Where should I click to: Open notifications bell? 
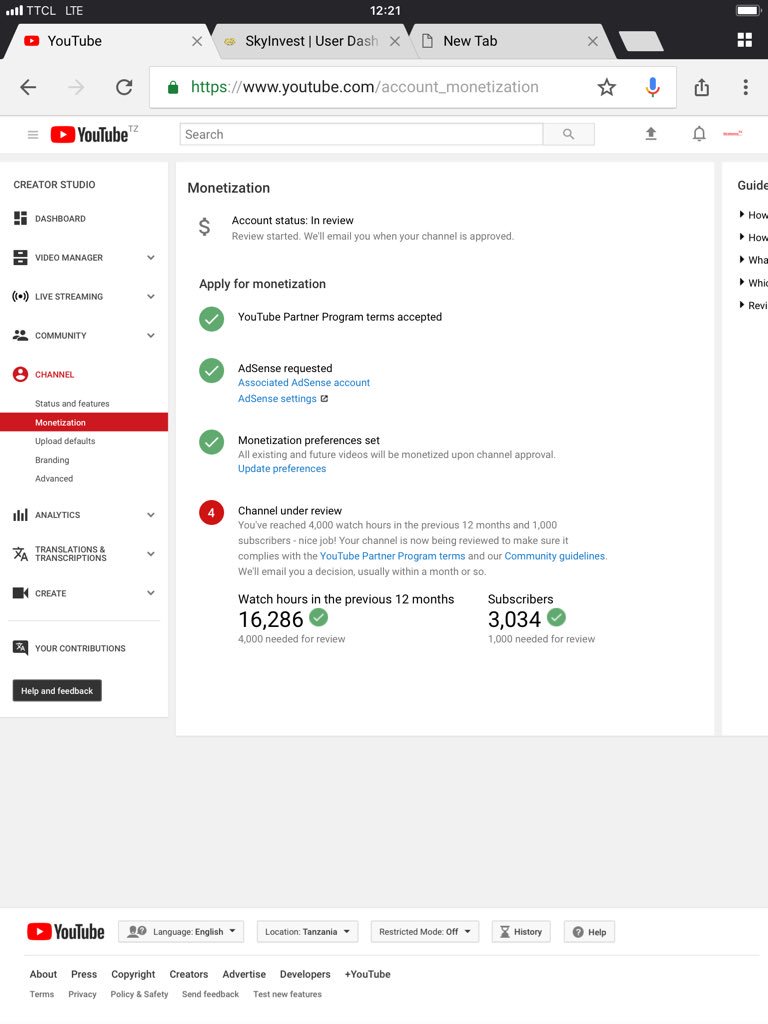click(699, 134)
